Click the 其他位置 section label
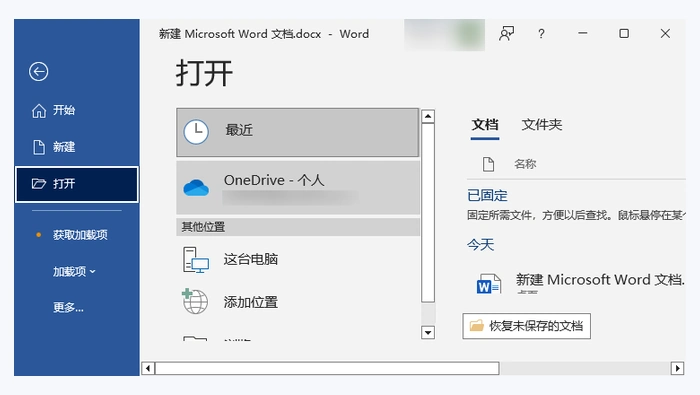 click(x=203, y=227)
